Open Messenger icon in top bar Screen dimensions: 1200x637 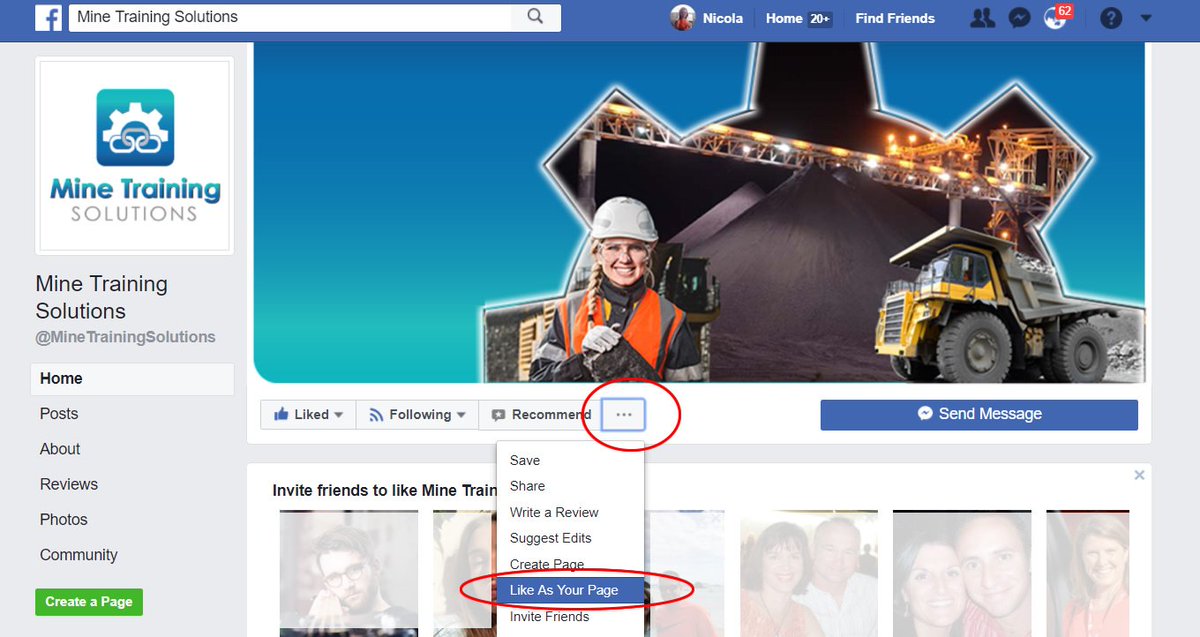click(x=1019, y=18)
